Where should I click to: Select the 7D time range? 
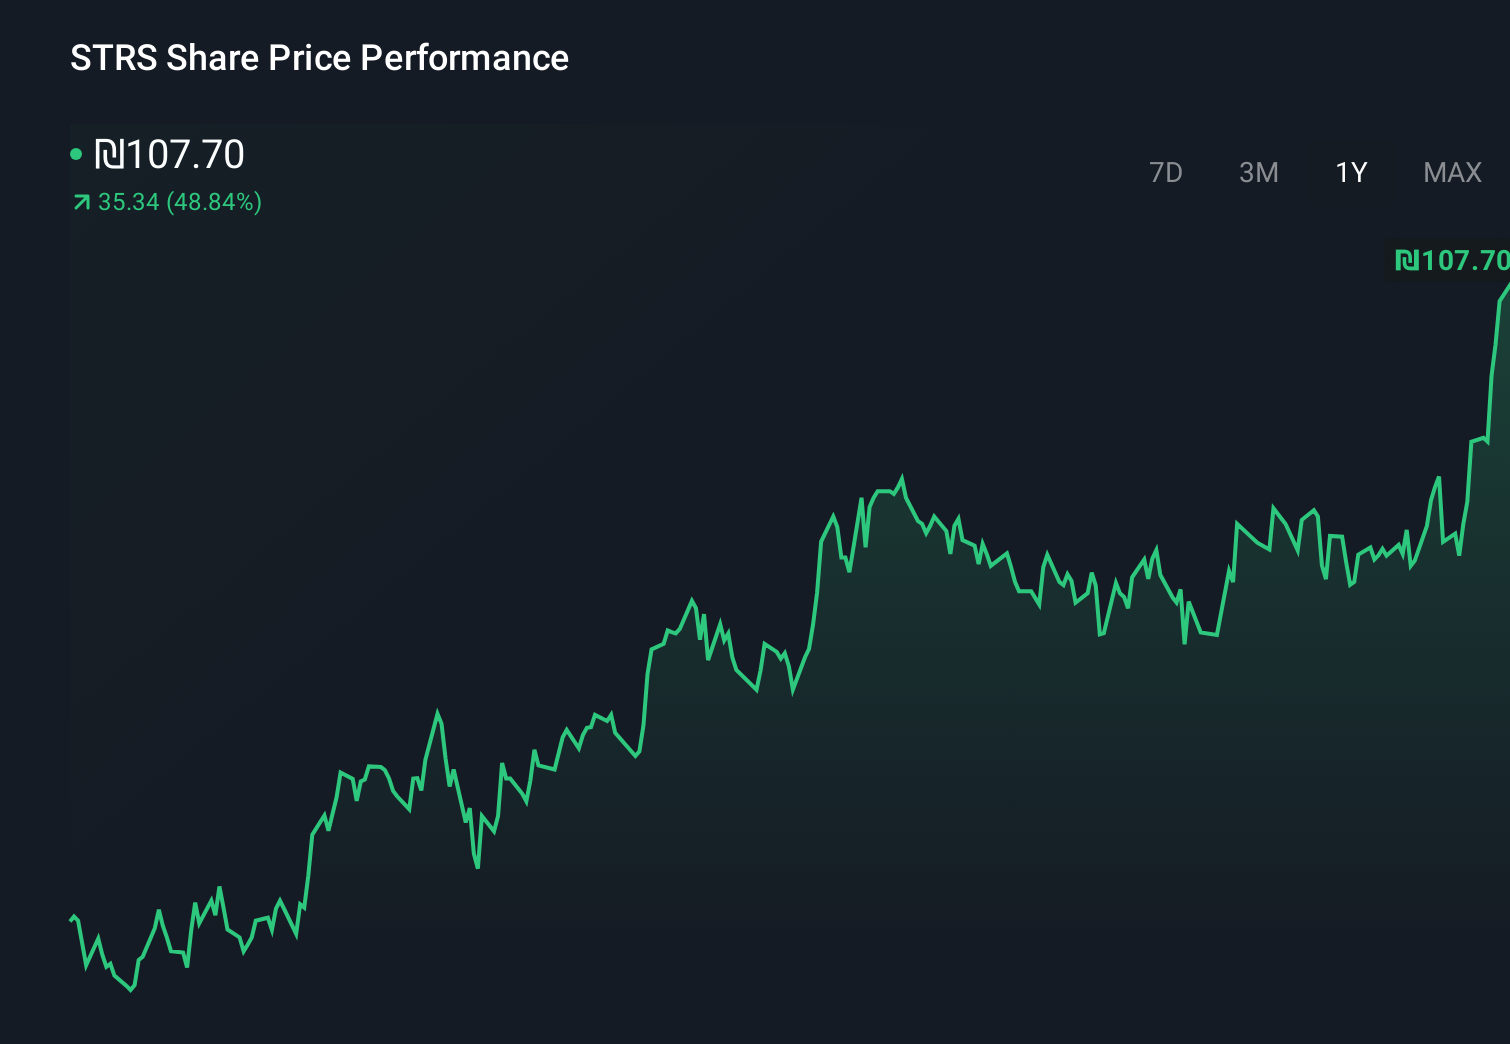(x=1167, y=172)
